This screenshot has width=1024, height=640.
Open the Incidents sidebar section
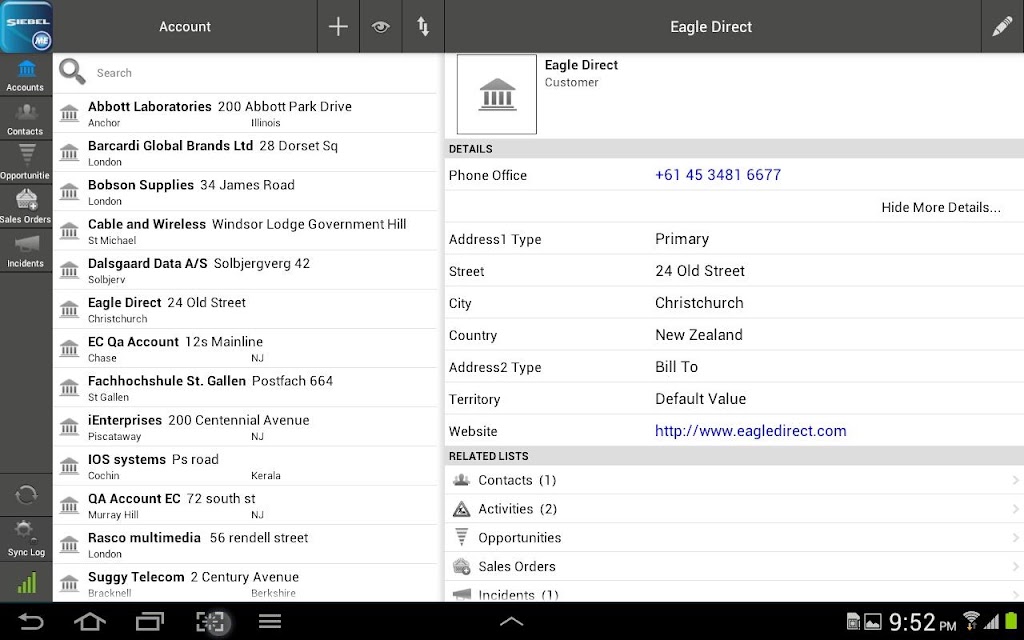click(25, 251)
